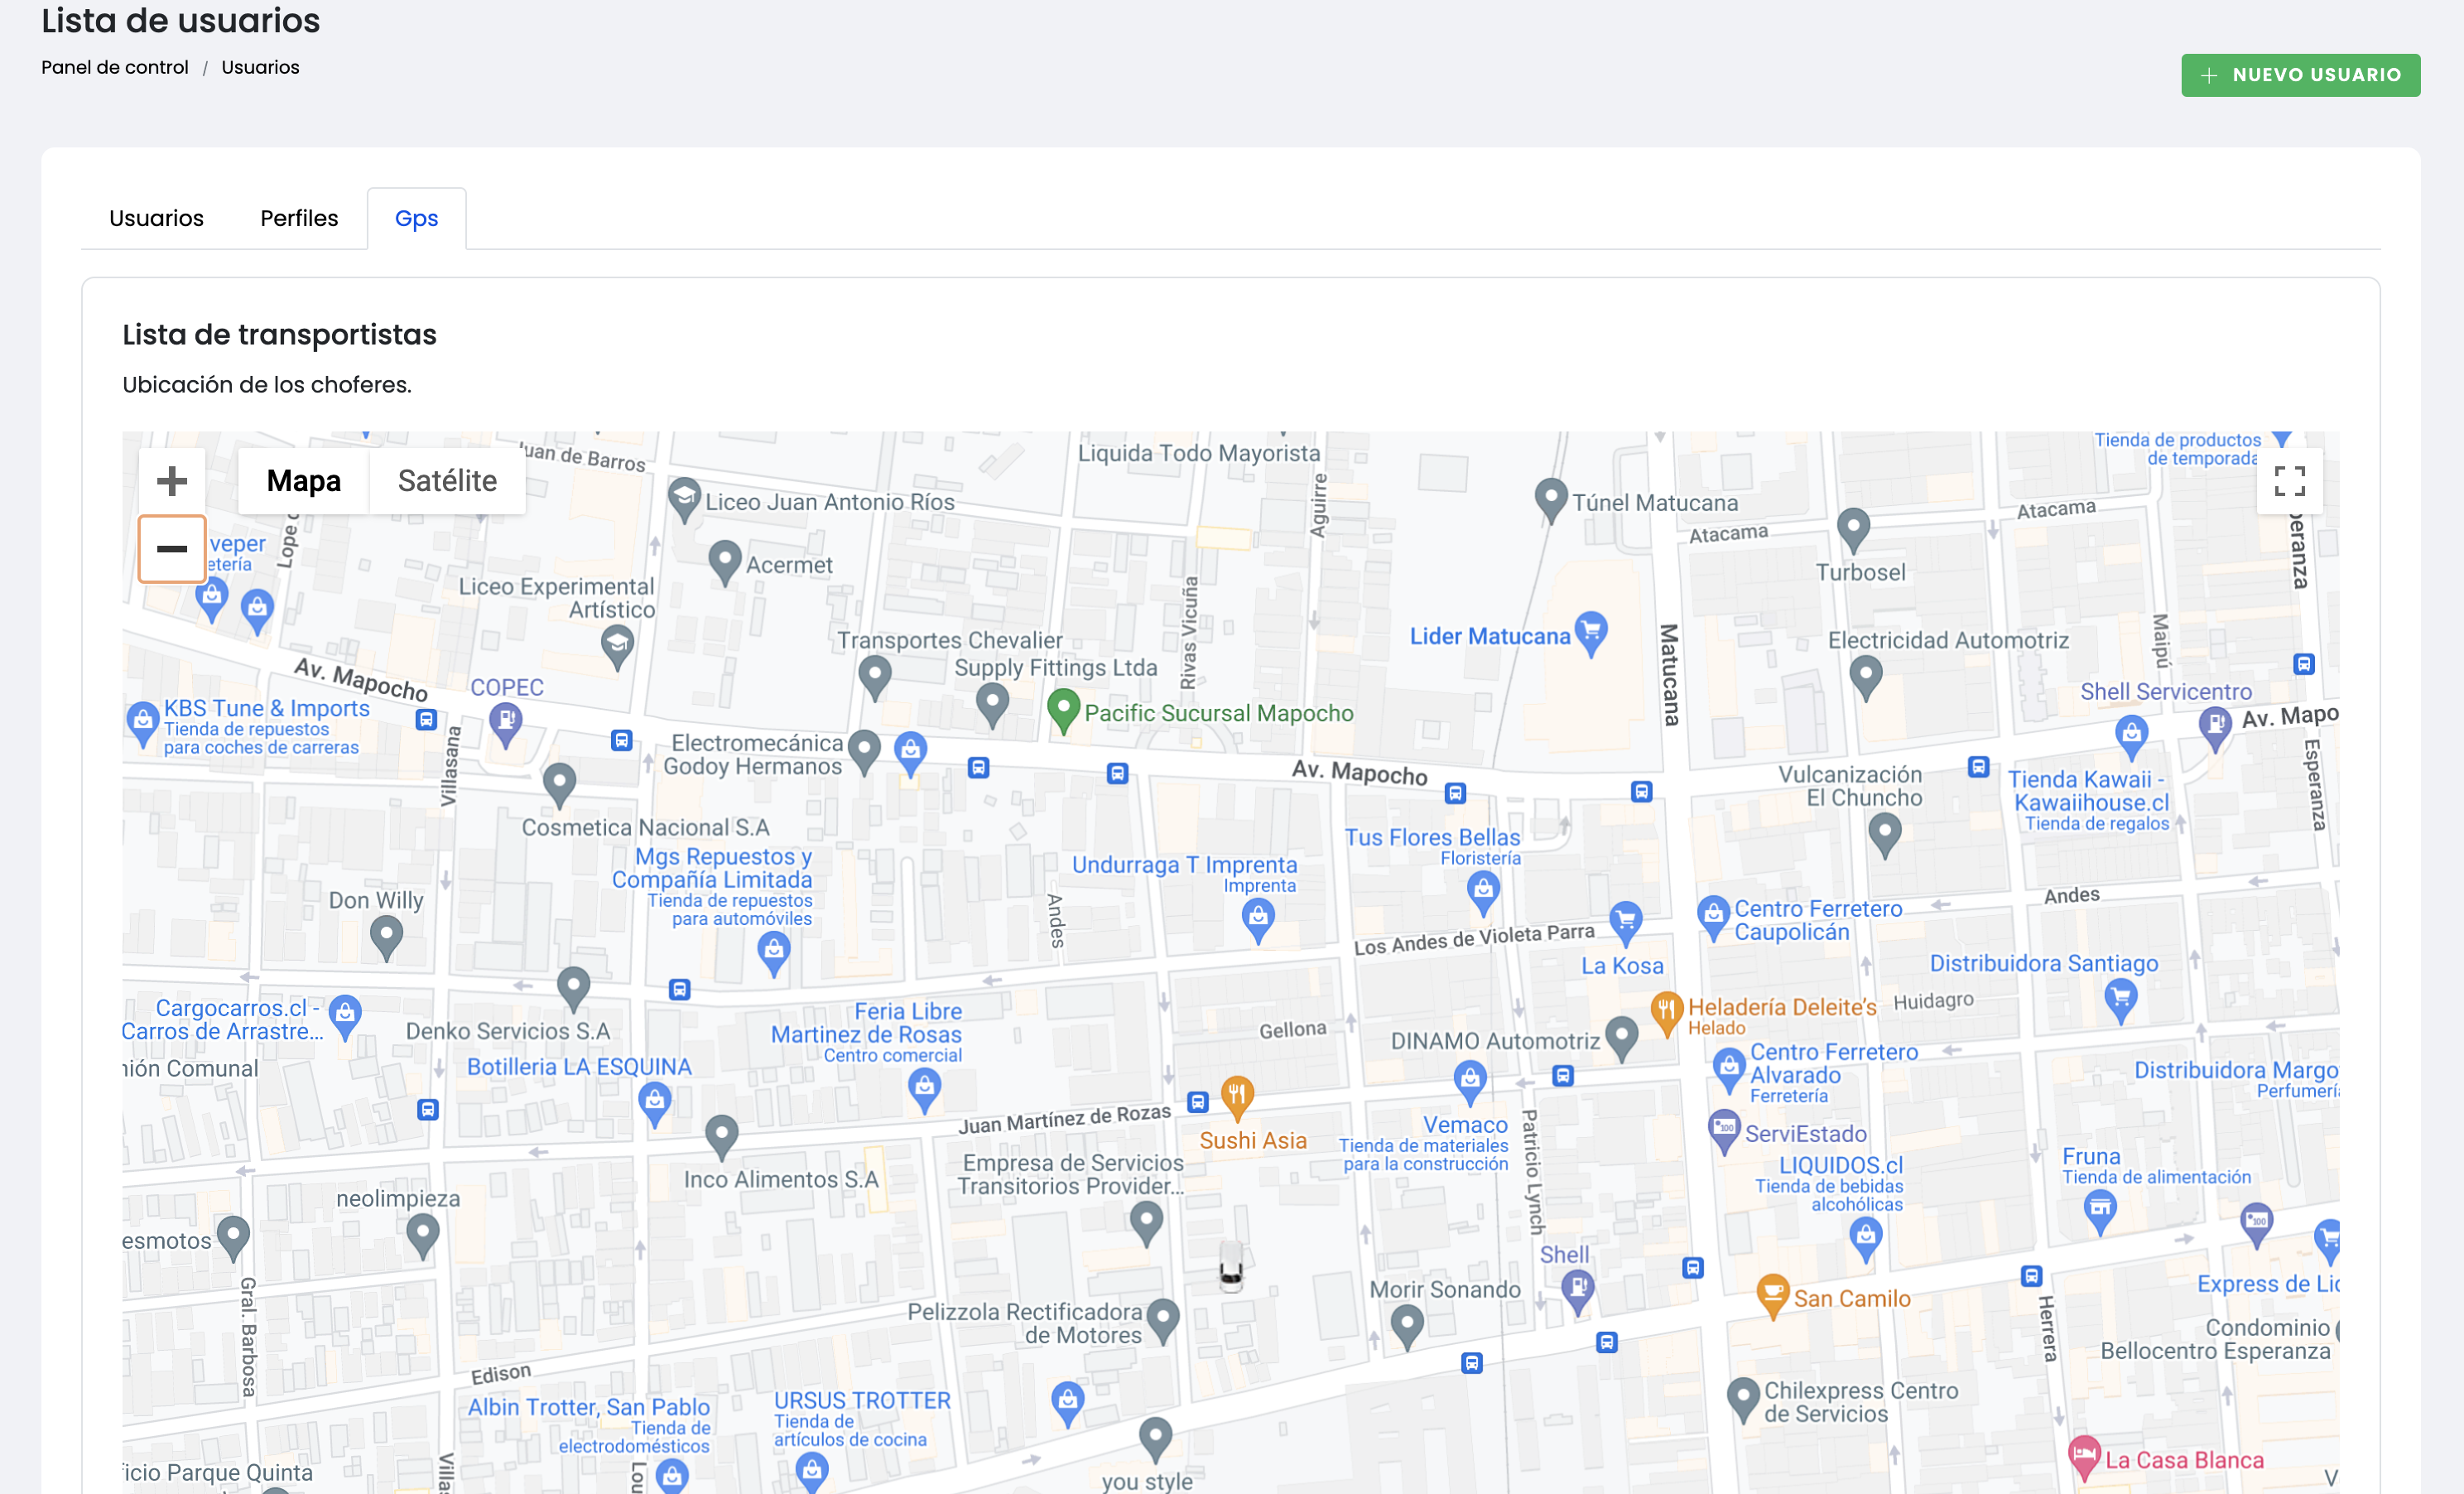Image resolution: width=2464 pixels, height=1494 pixels.
Task: Click the Supply Fittings Ltda pin
Action: (x=991, y=705)
